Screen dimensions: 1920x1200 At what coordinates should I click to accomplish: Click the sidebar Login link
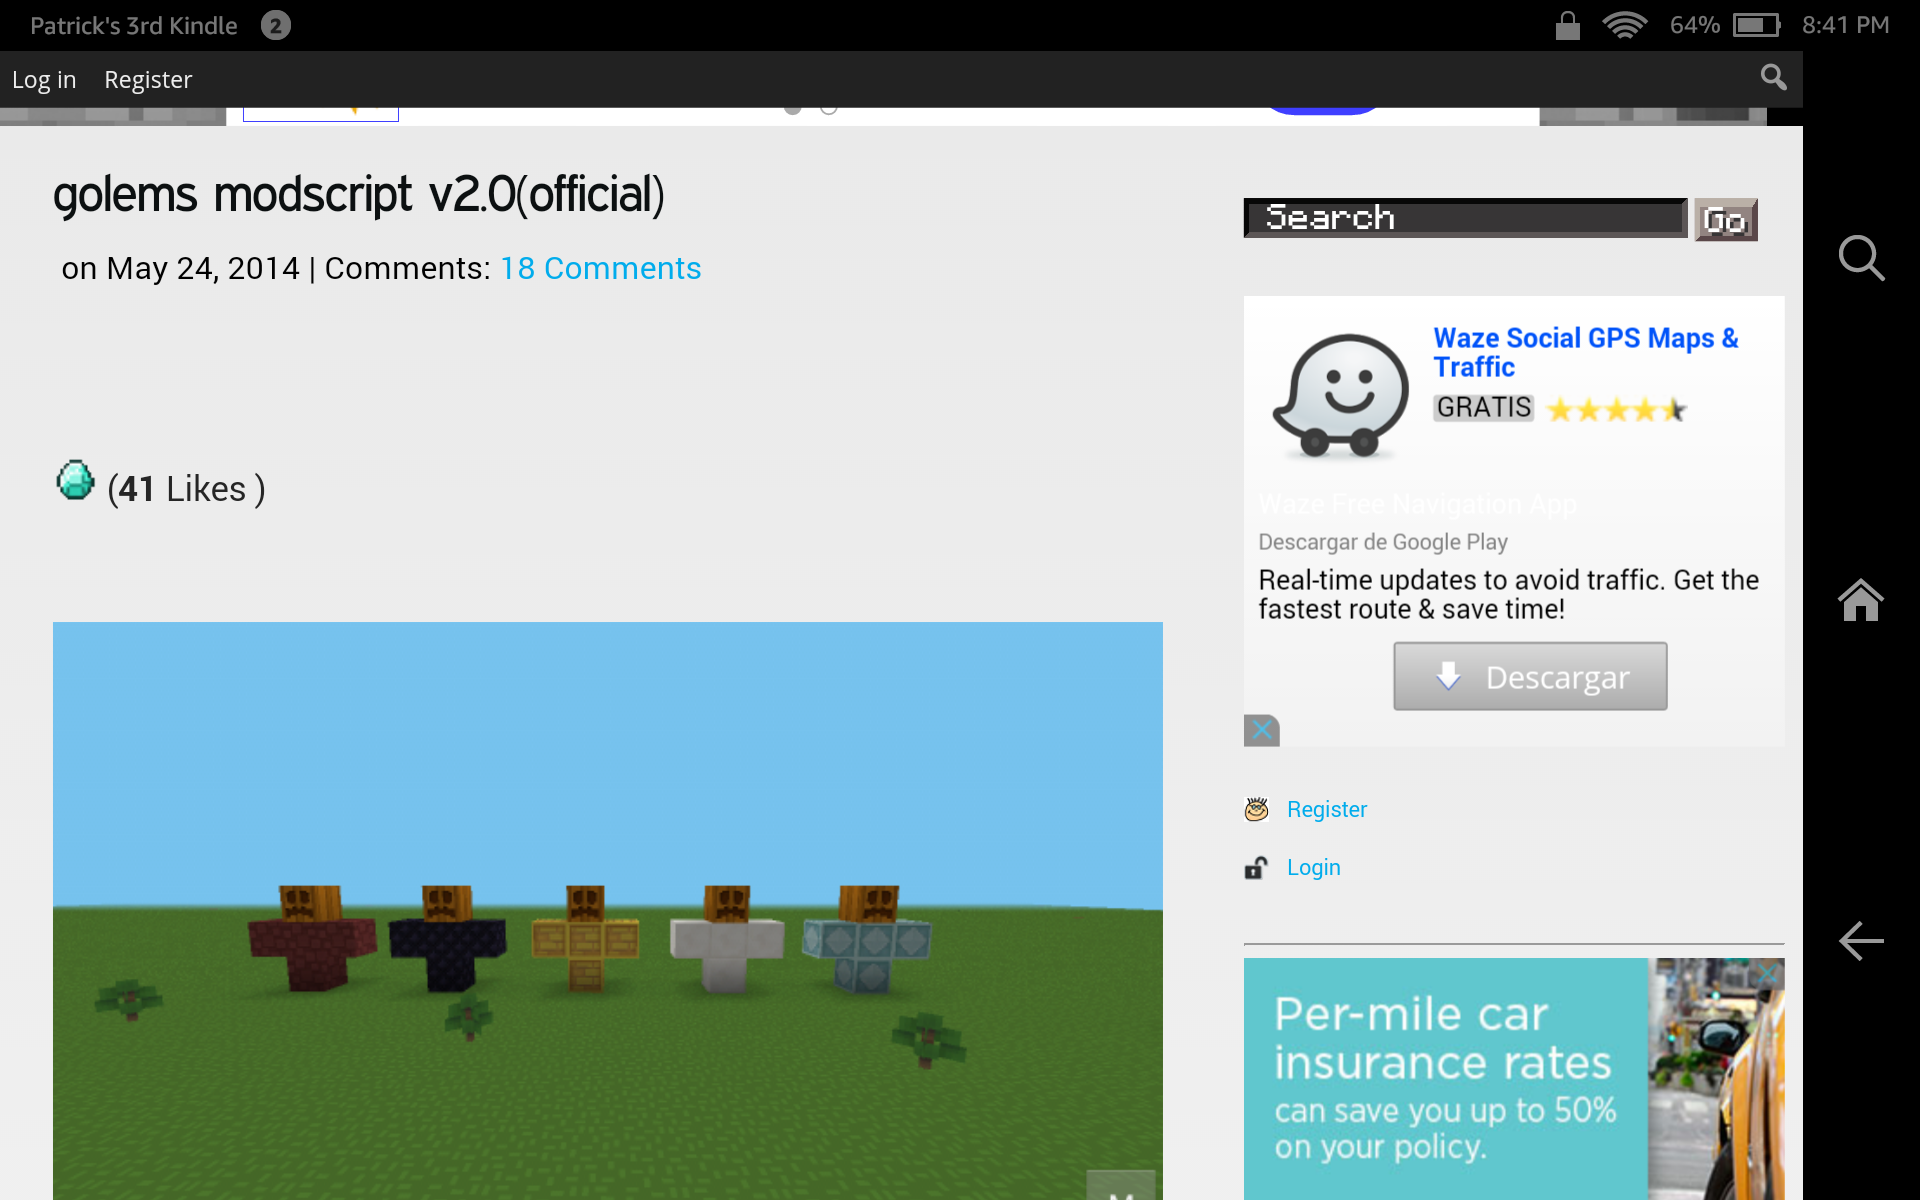(1313, 867)
